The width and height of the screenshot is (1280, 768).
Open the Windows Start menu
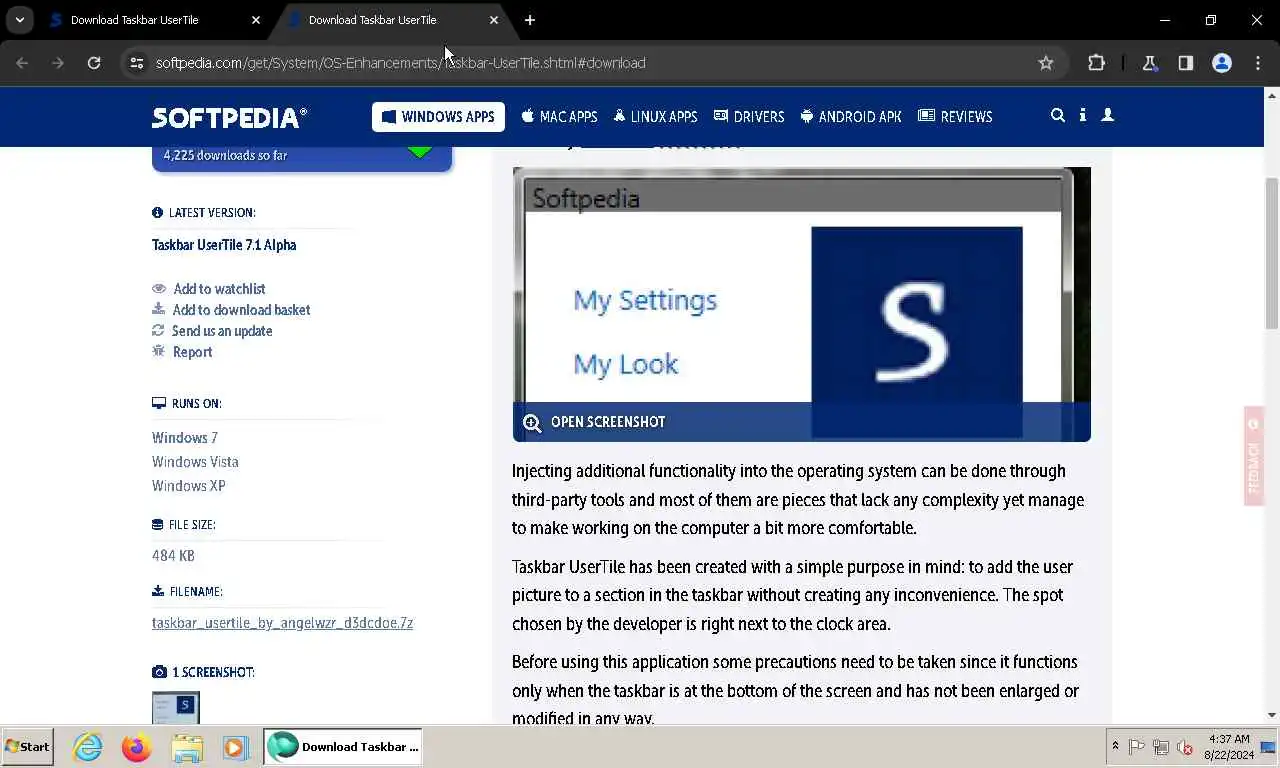tap(27, 747)
